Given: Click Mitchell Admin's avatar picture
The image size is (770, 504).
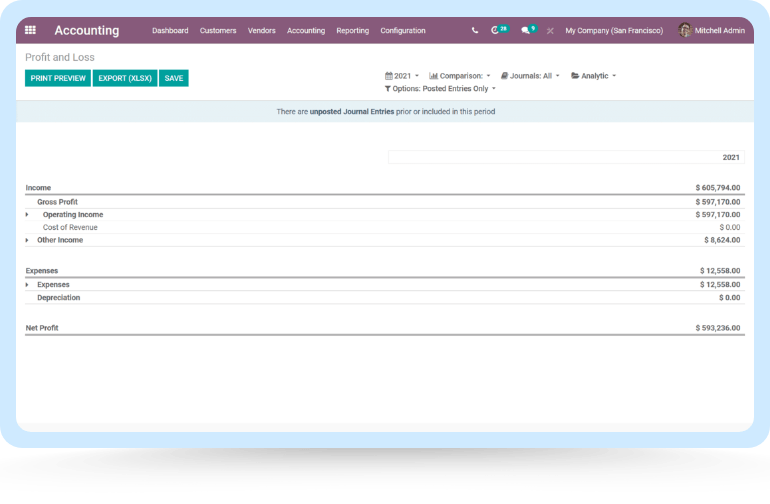Looking at the screenshot, I should coord(685,30).
